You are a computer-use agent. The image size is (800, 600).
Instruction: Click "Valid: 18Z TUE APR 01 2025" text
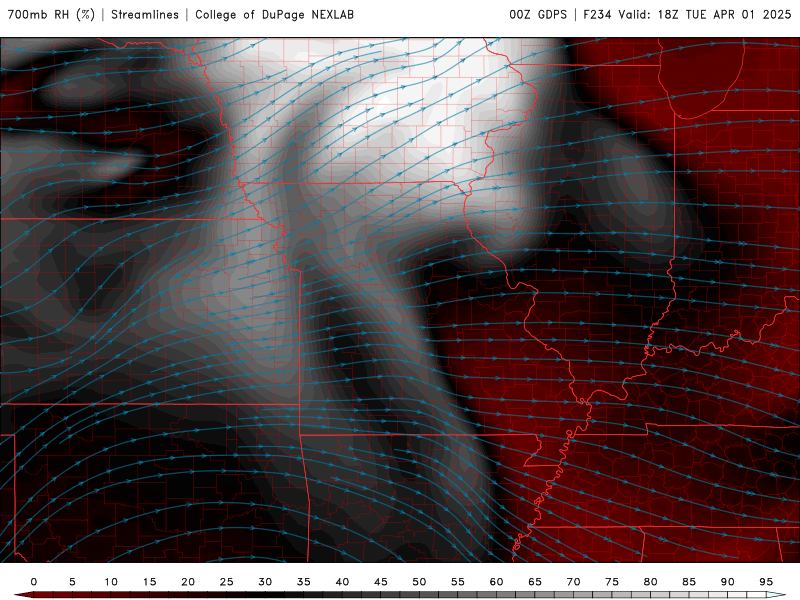point(705,15)
